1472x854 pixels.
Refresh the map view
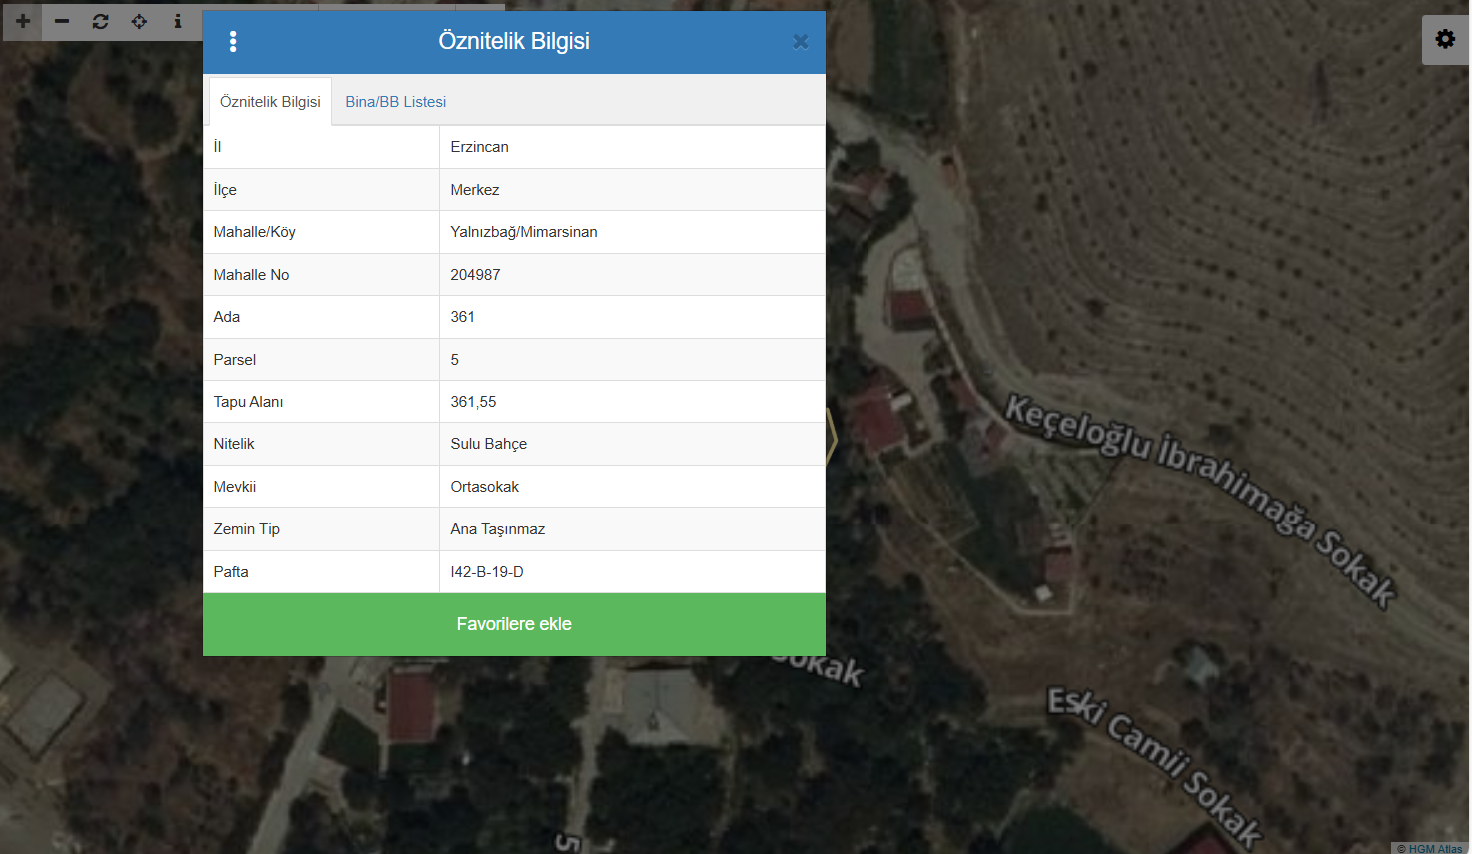101,21
